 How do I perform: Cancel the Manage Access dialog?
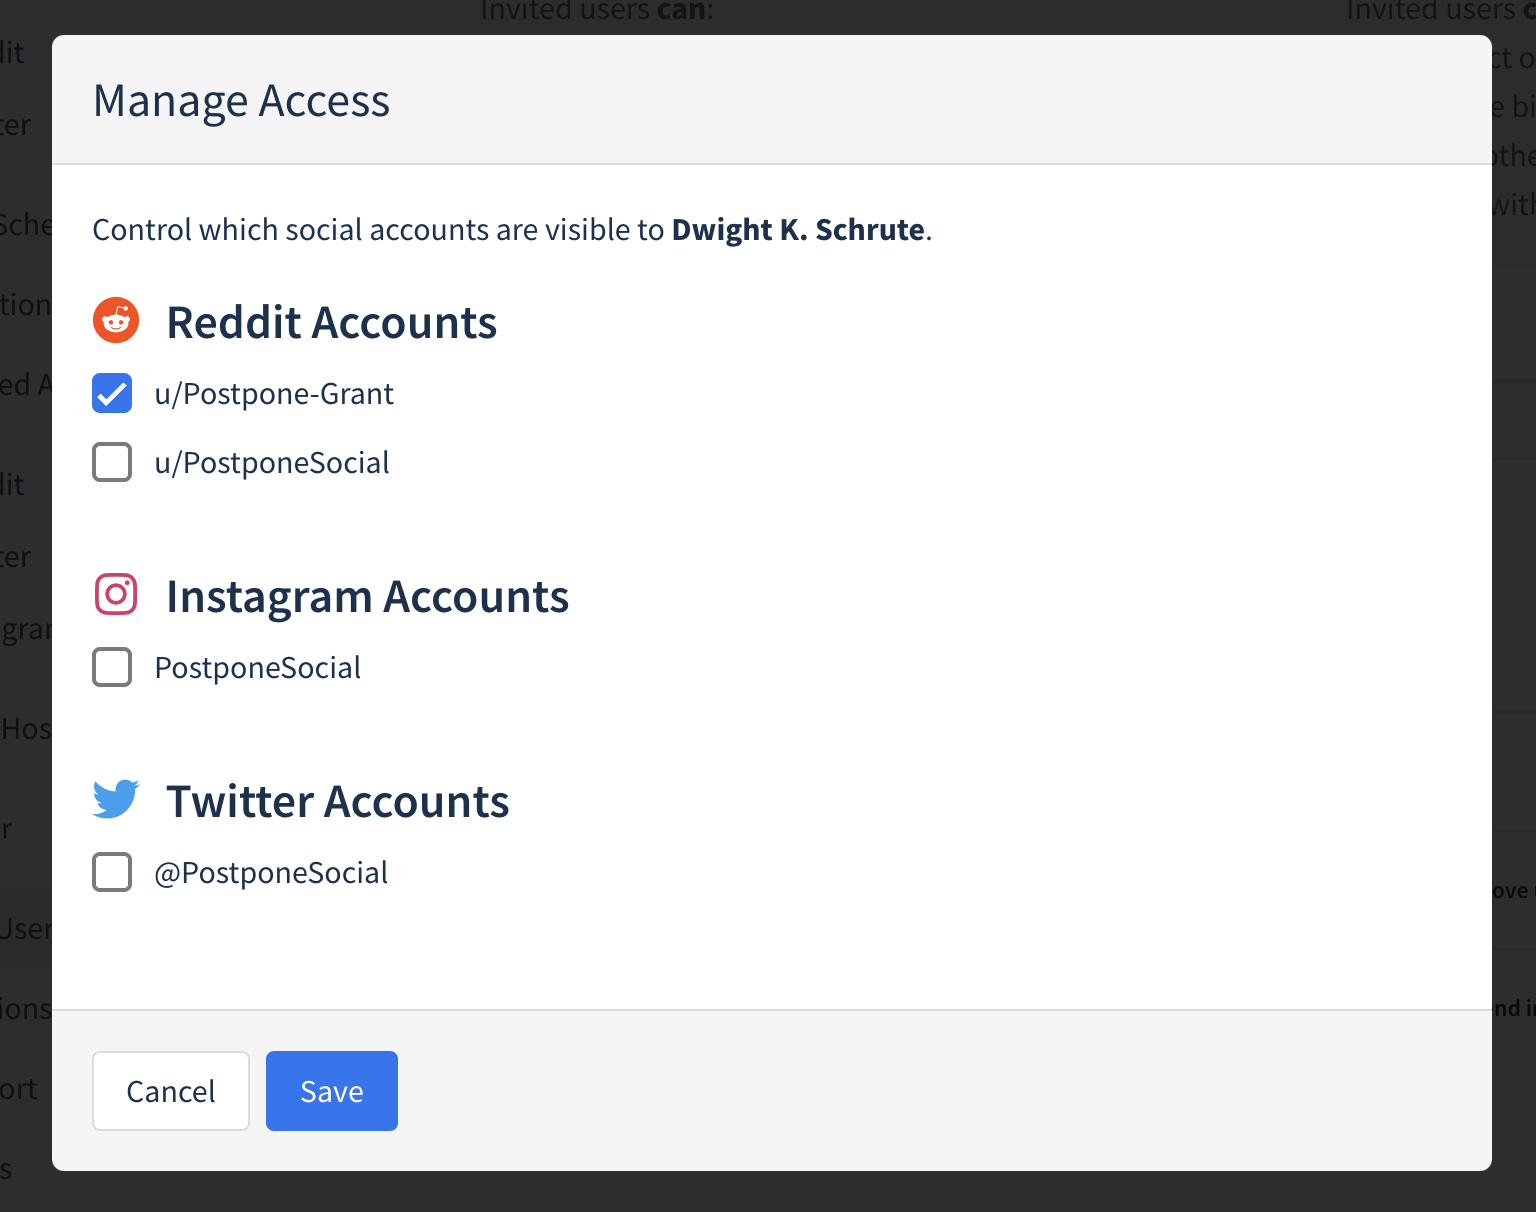click(171, 1091)
